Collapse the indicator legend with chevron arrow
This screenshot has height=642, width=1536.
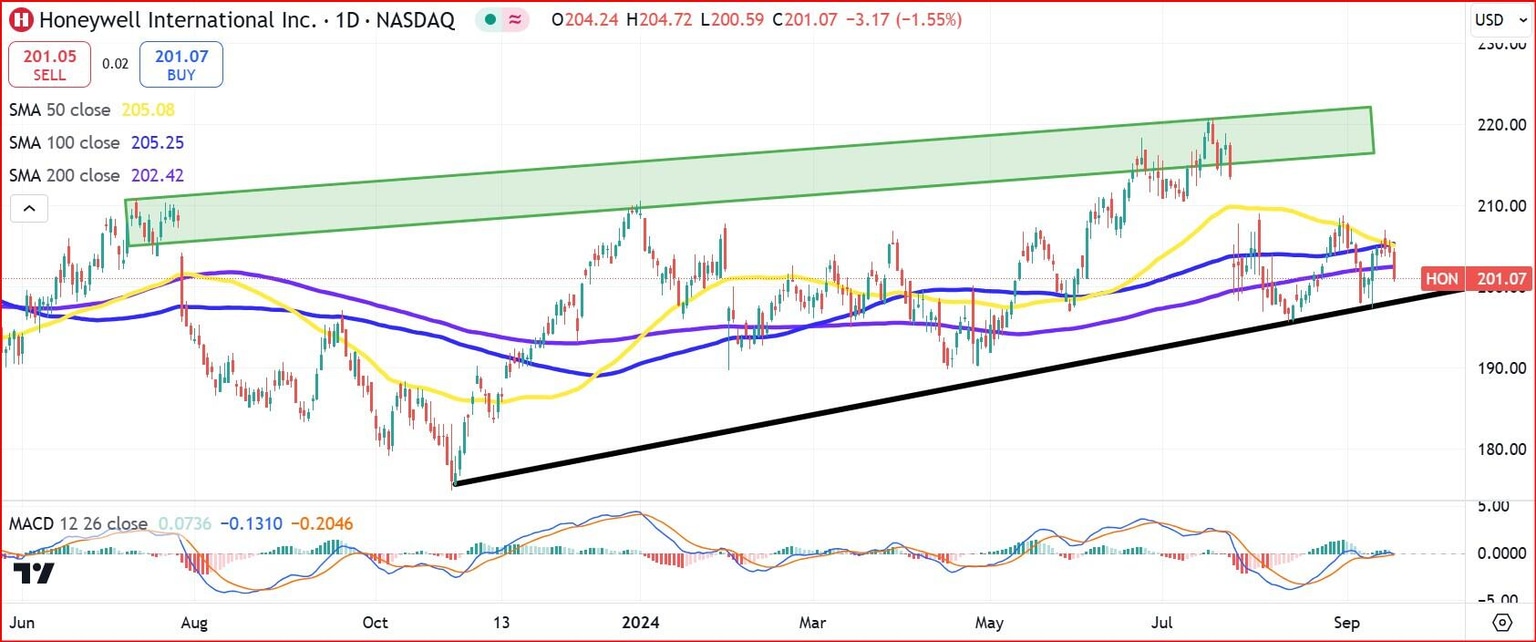click(29, 209)
